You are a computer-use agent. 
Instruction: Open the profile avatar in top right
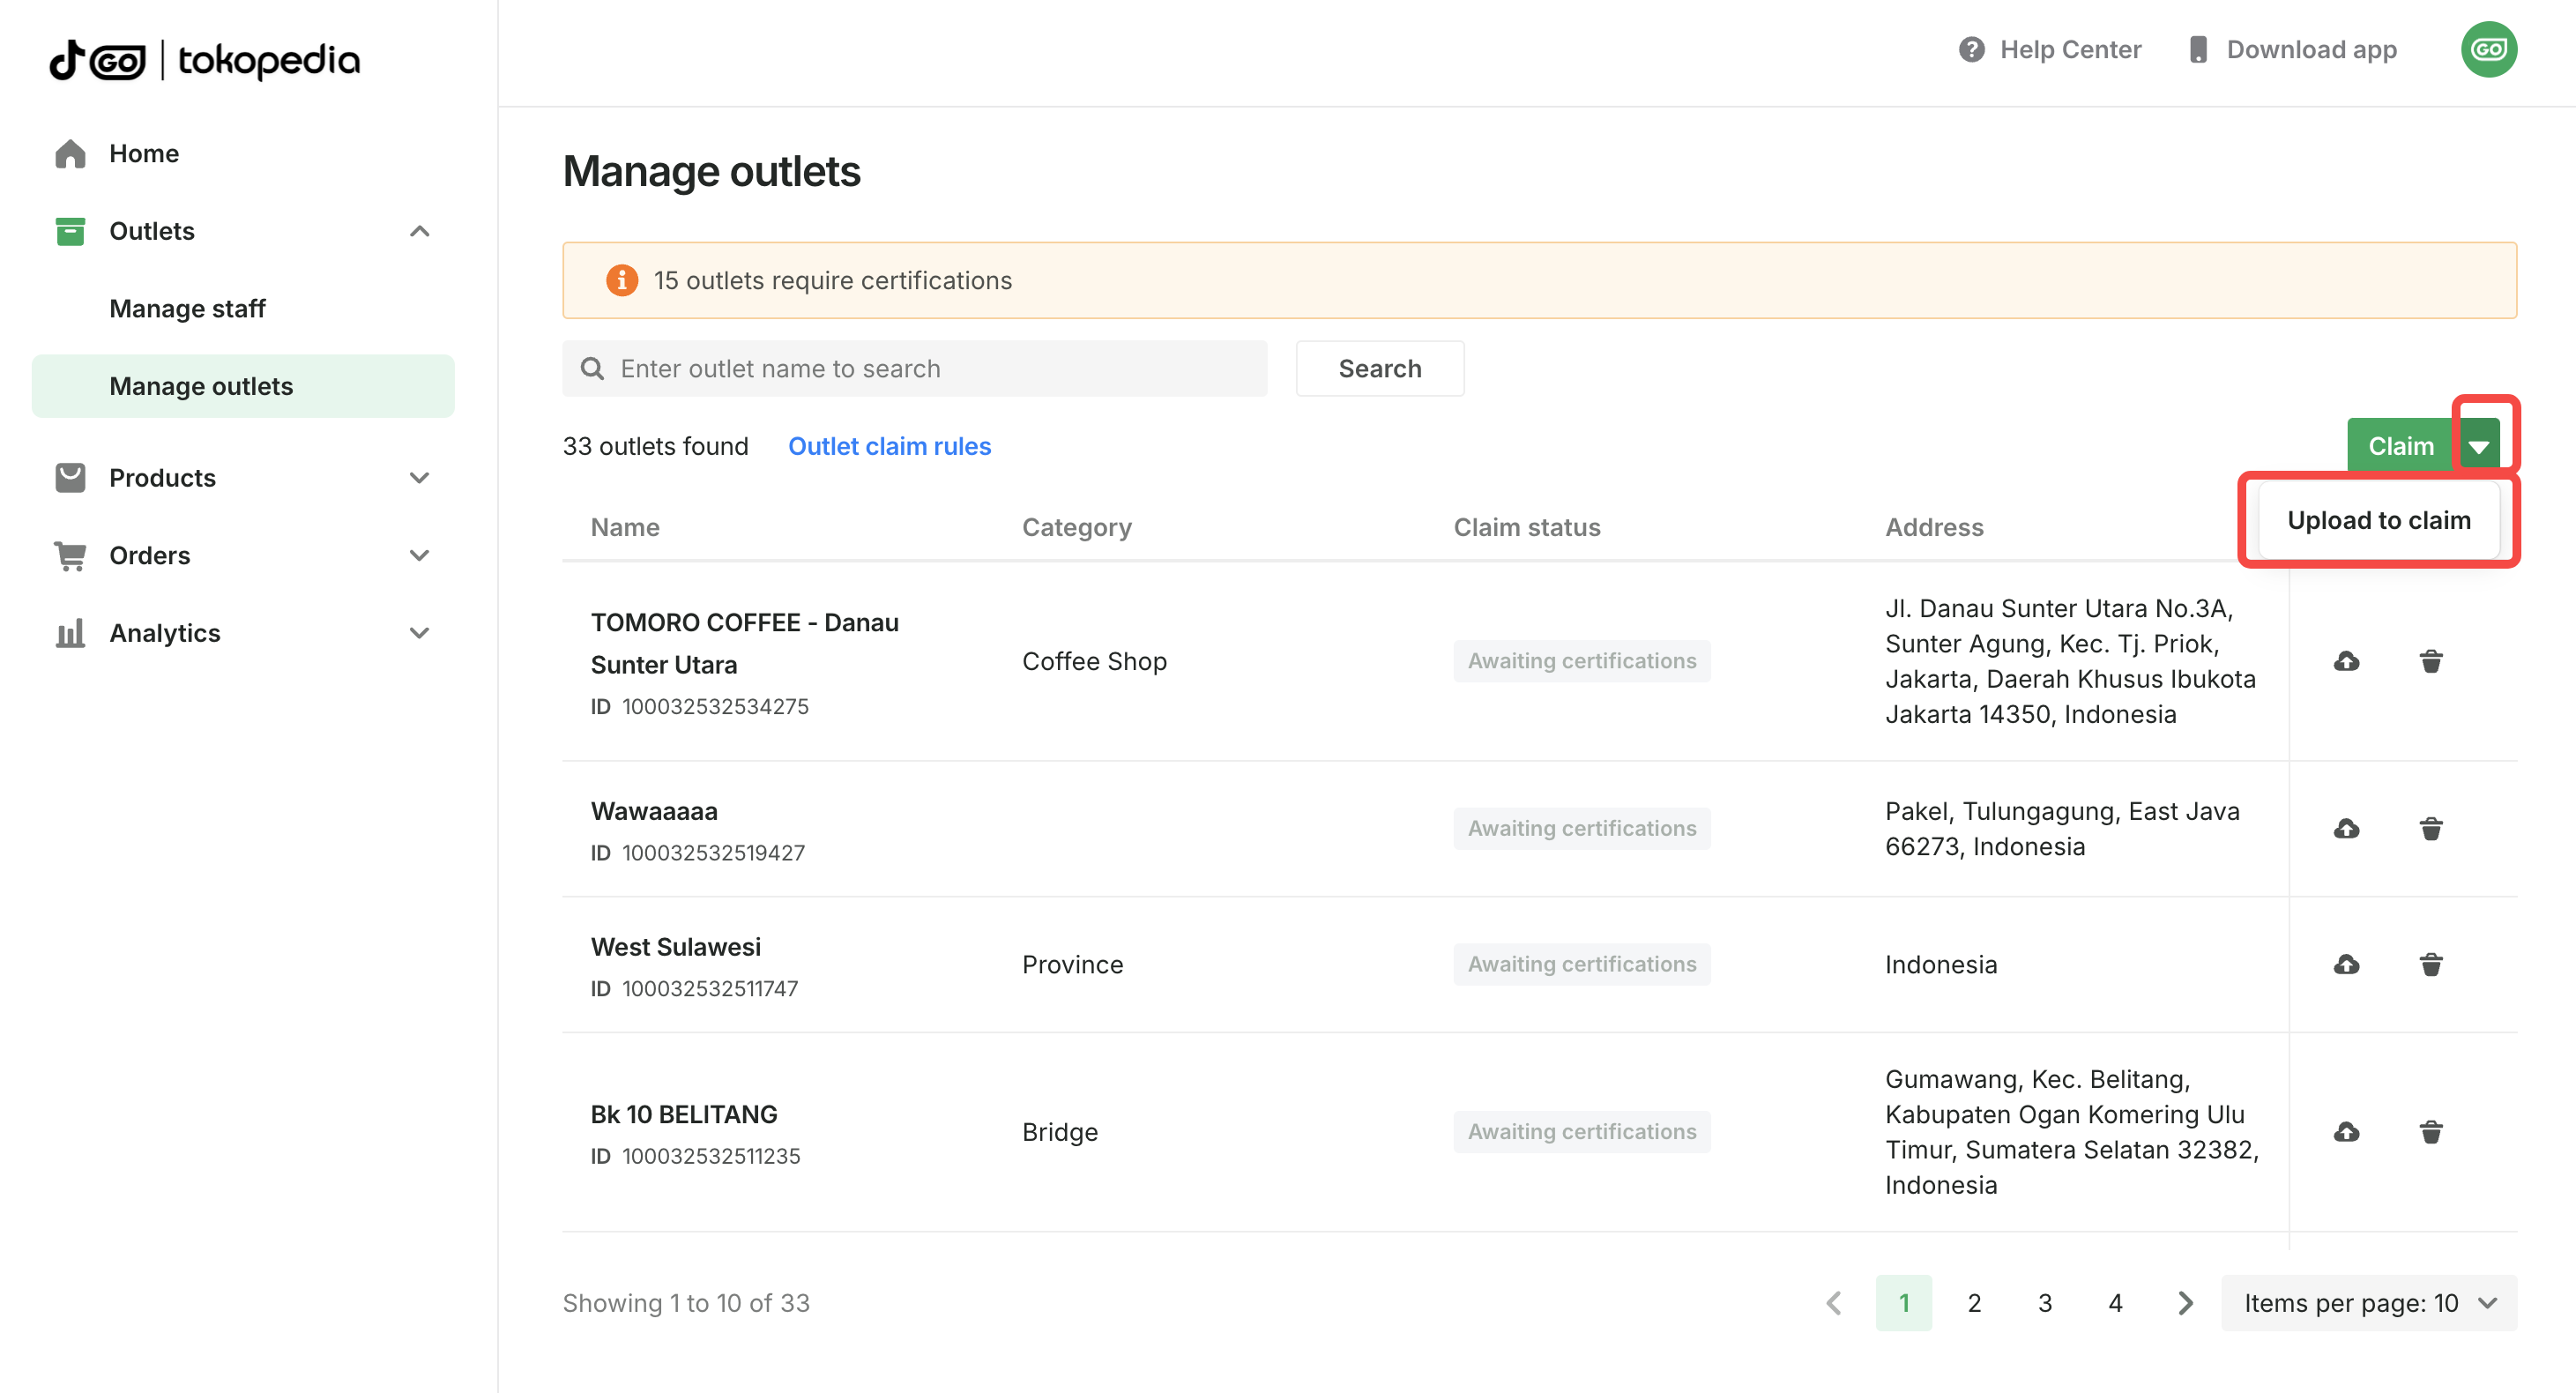point(2487,49)
